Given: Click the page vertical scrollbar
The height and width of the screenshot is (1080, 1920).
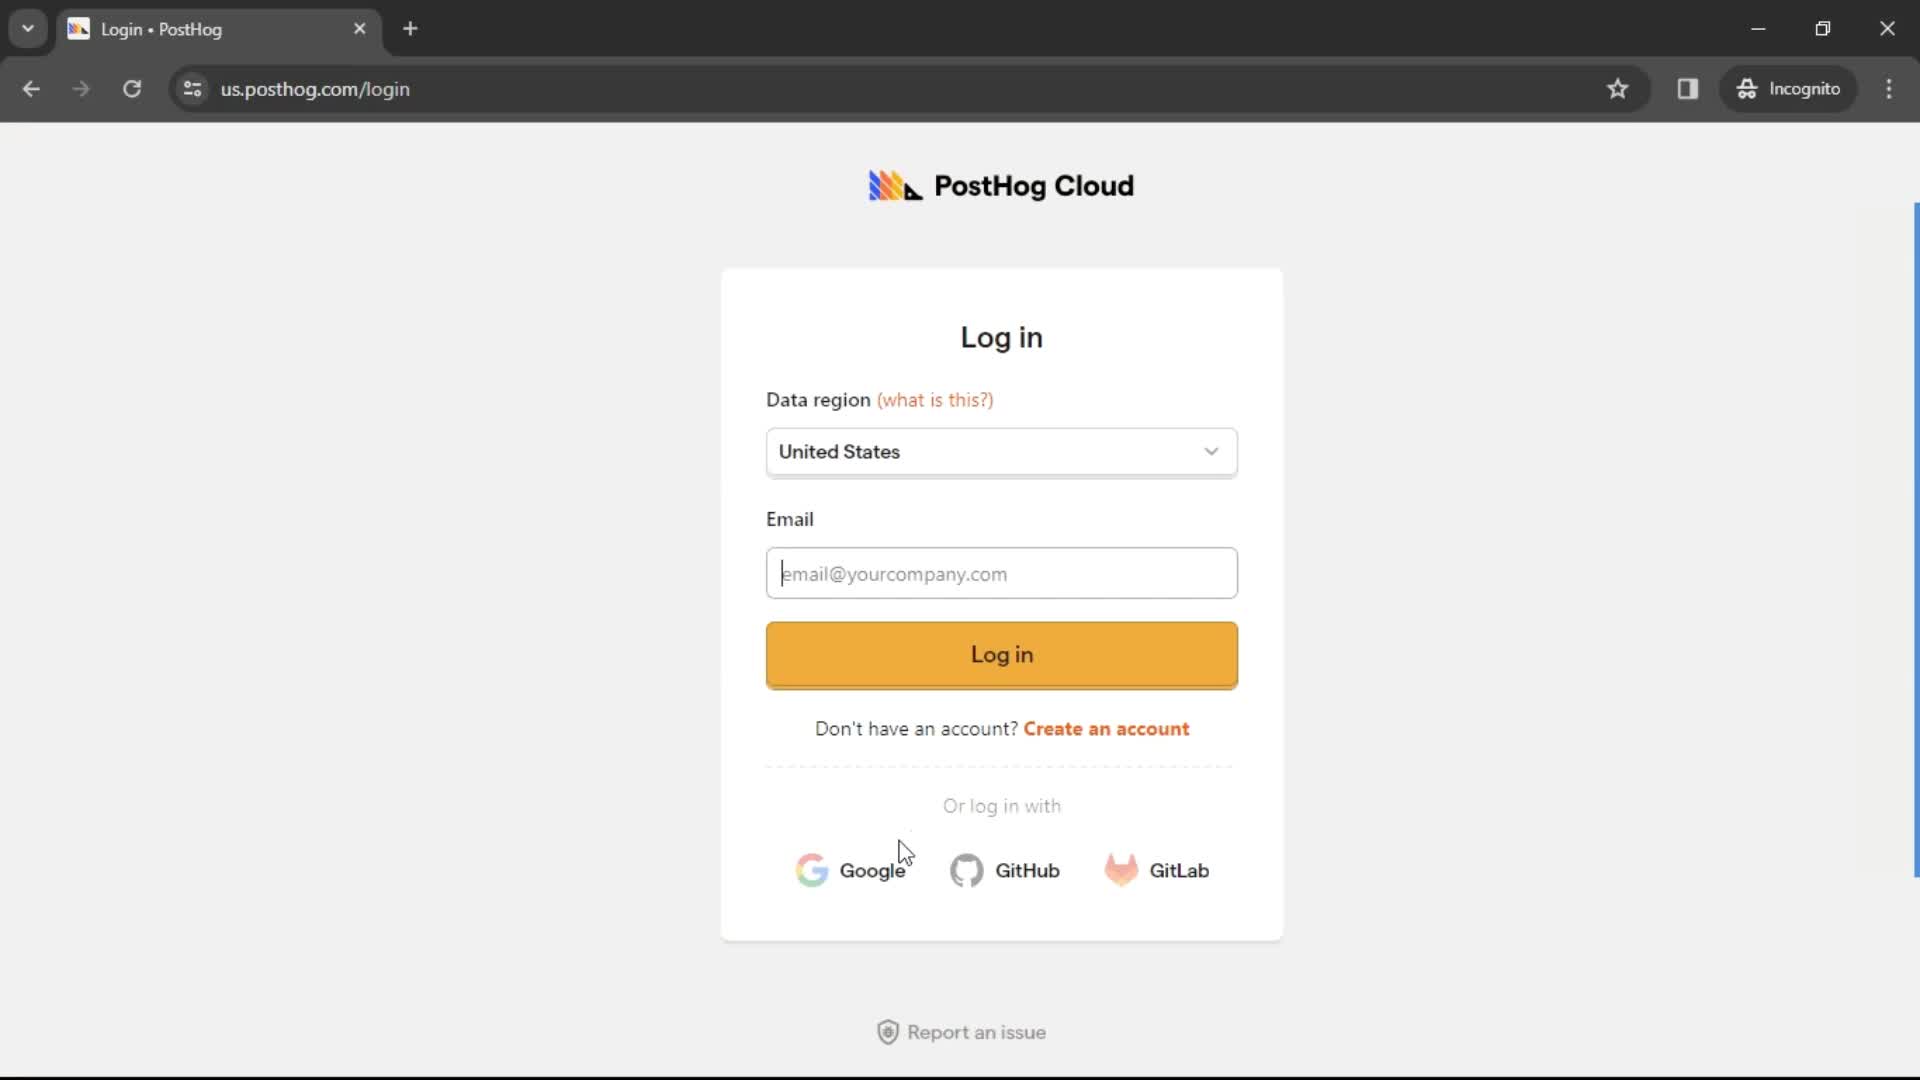Looking at the screenshot, I should [1915, 540].
